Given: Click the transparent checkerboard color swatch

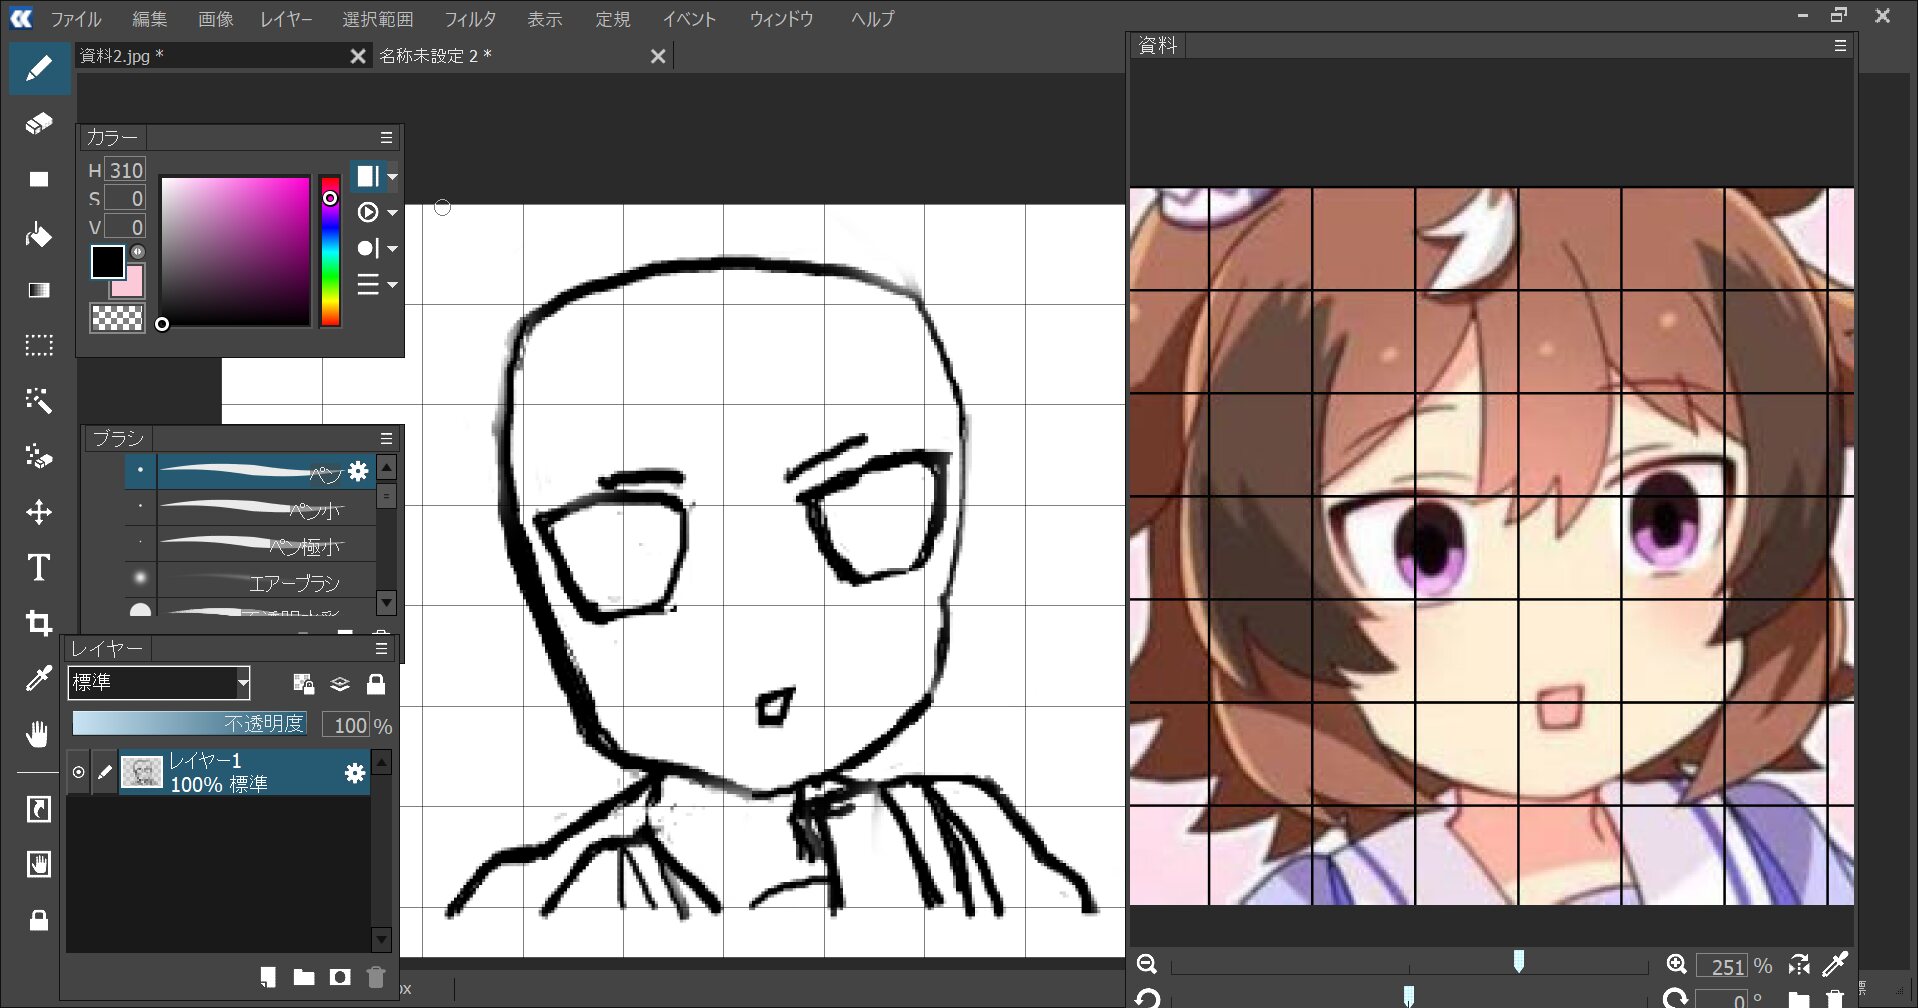Looking at the screenshot, I should (117, 318).
